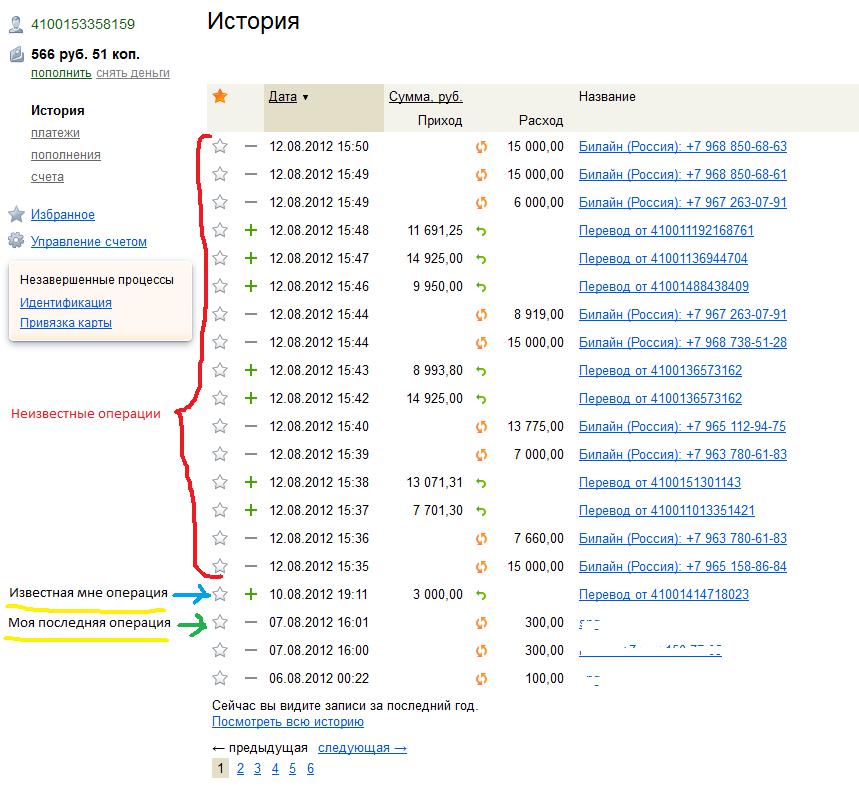Click repeat-payment icon for 7 000,00 expense
Image resolution: width=859 pixels, height=792 pixels.
[481, 455]
